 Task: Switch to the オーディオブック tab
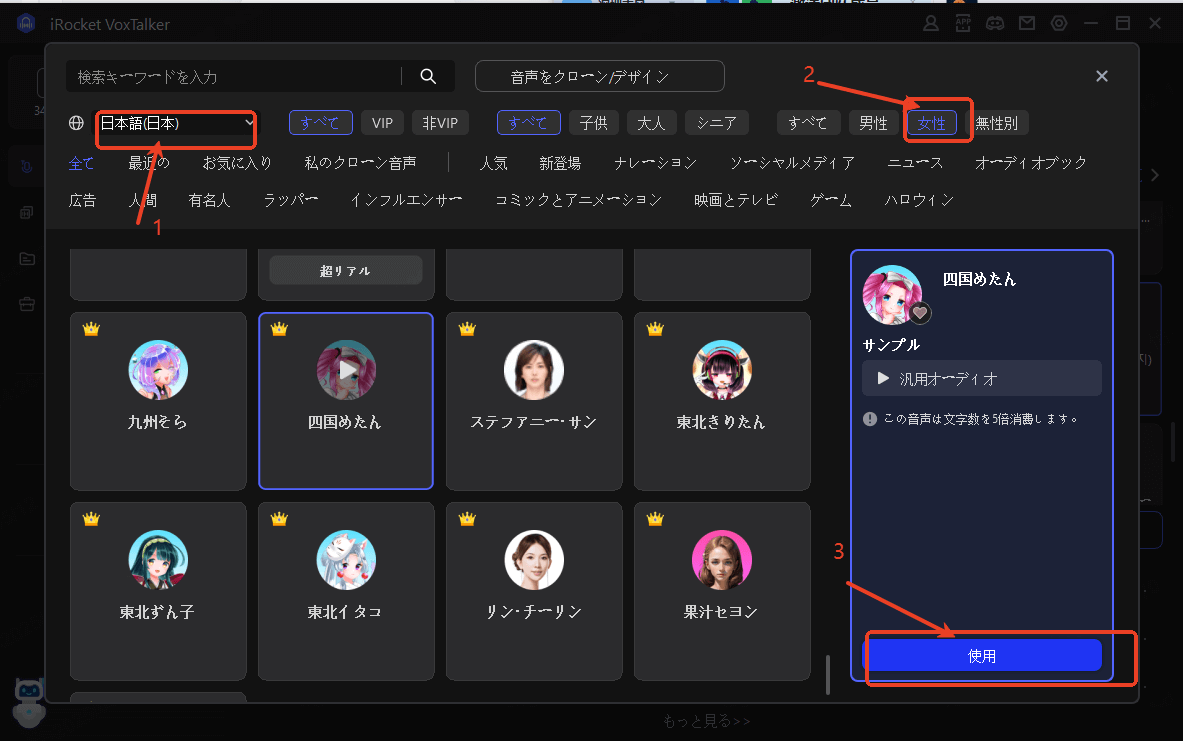(x=1031, y=163)
